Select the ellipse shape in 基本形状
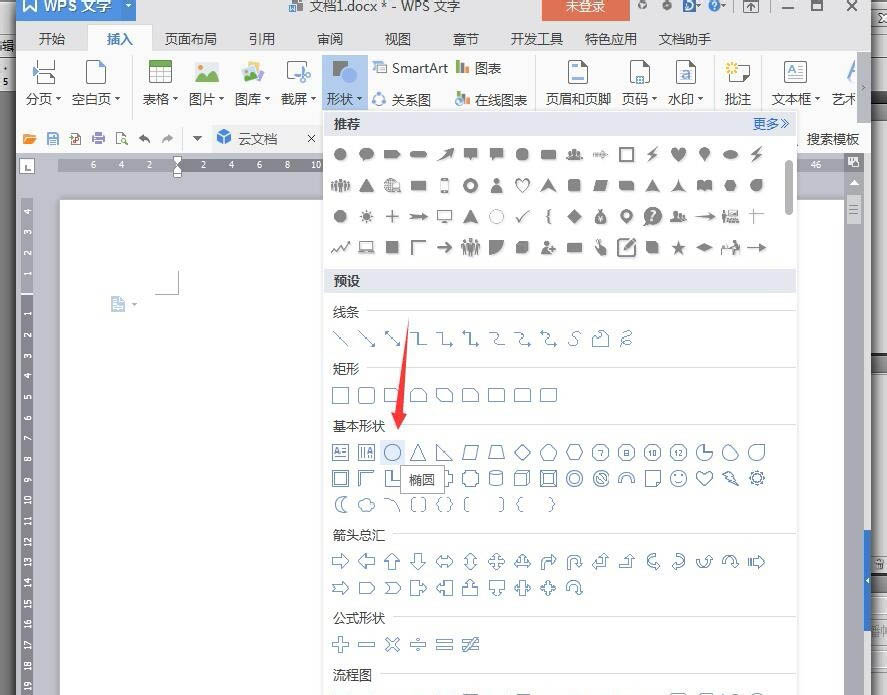The image size is (887, 695). [x=392, y=452]
